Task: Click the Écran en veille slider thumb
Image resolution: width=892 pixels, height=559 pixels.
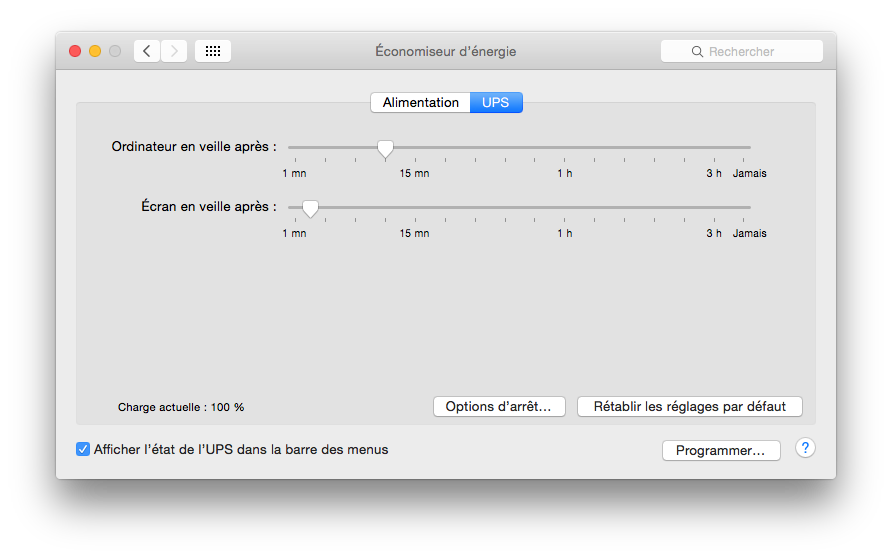Action: tap(310, 209)
